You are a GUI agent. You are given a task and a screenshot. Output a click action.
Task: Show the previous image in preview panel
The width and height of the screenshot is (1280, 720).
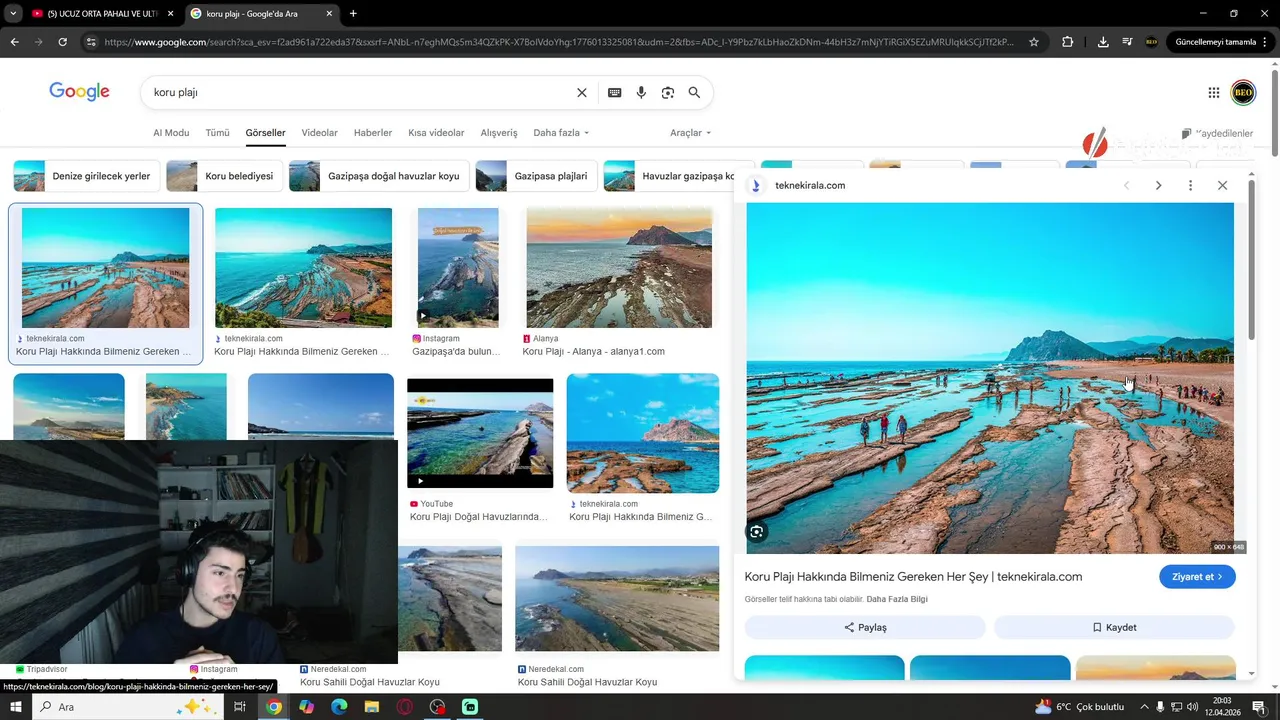click(x=1127, y=185)
